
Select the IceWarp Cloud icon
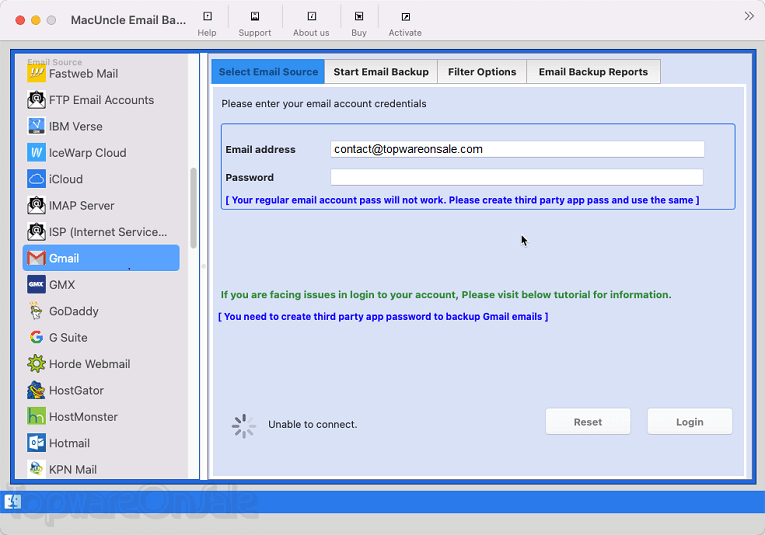(x=36, y=153)
